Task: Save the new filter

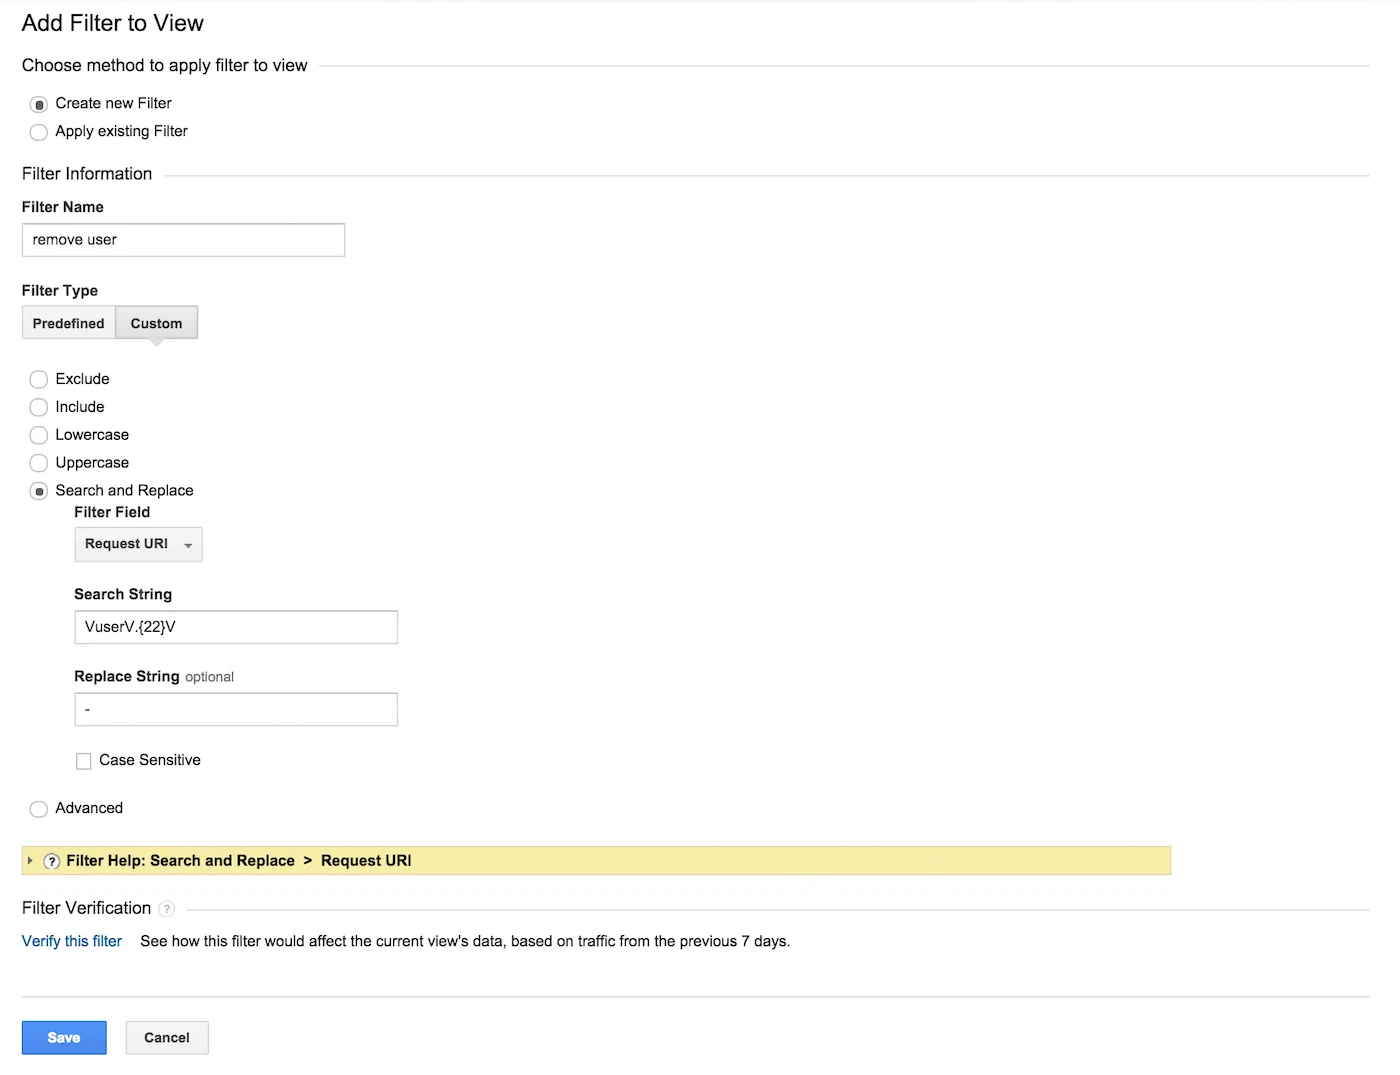Action: (x=63, y=1037)
